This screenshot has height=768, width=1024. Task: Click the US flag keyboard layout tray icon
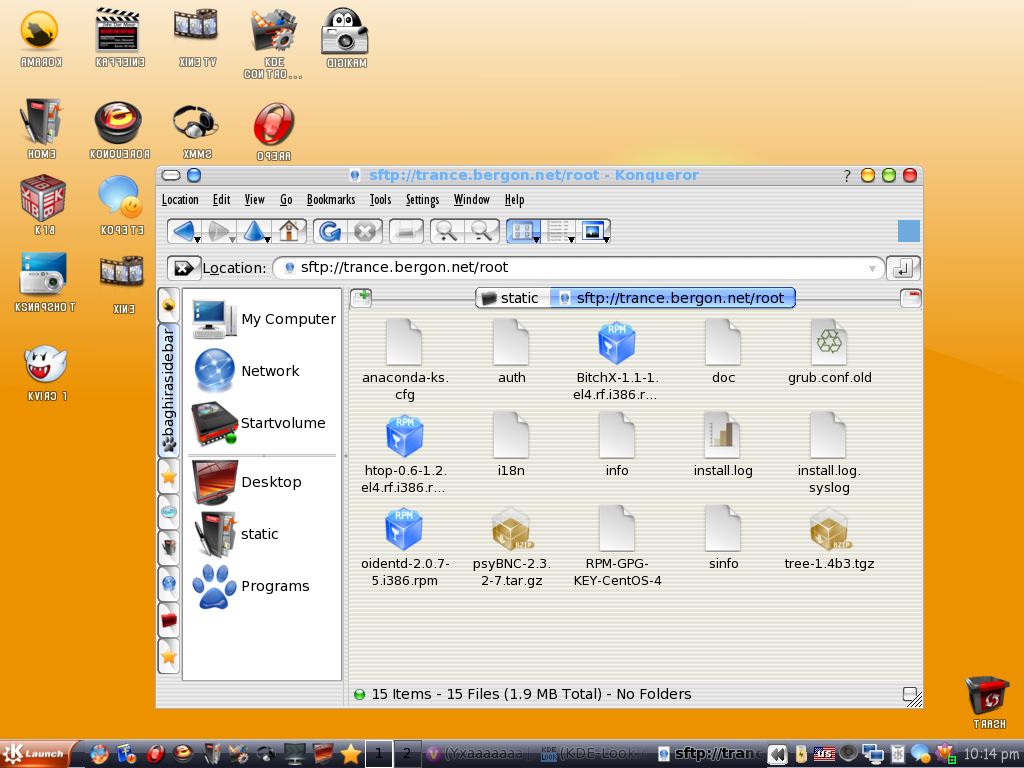click(824, 754)
